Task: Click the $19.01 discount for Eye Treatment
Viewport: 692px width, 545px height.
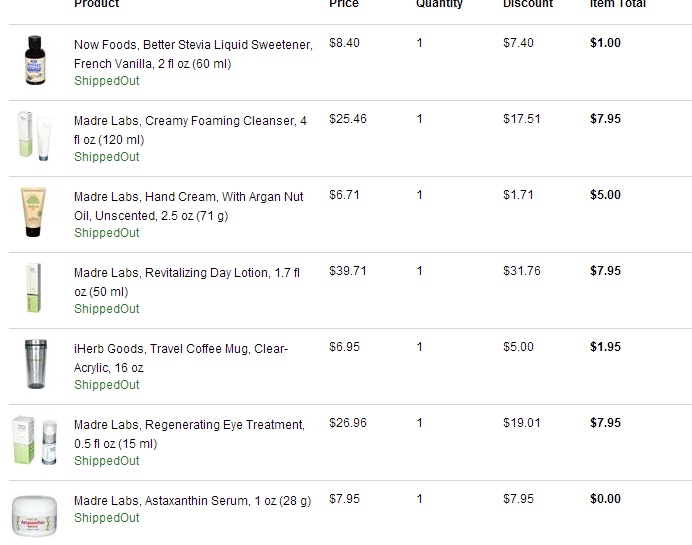Action: tap(521, 423)
